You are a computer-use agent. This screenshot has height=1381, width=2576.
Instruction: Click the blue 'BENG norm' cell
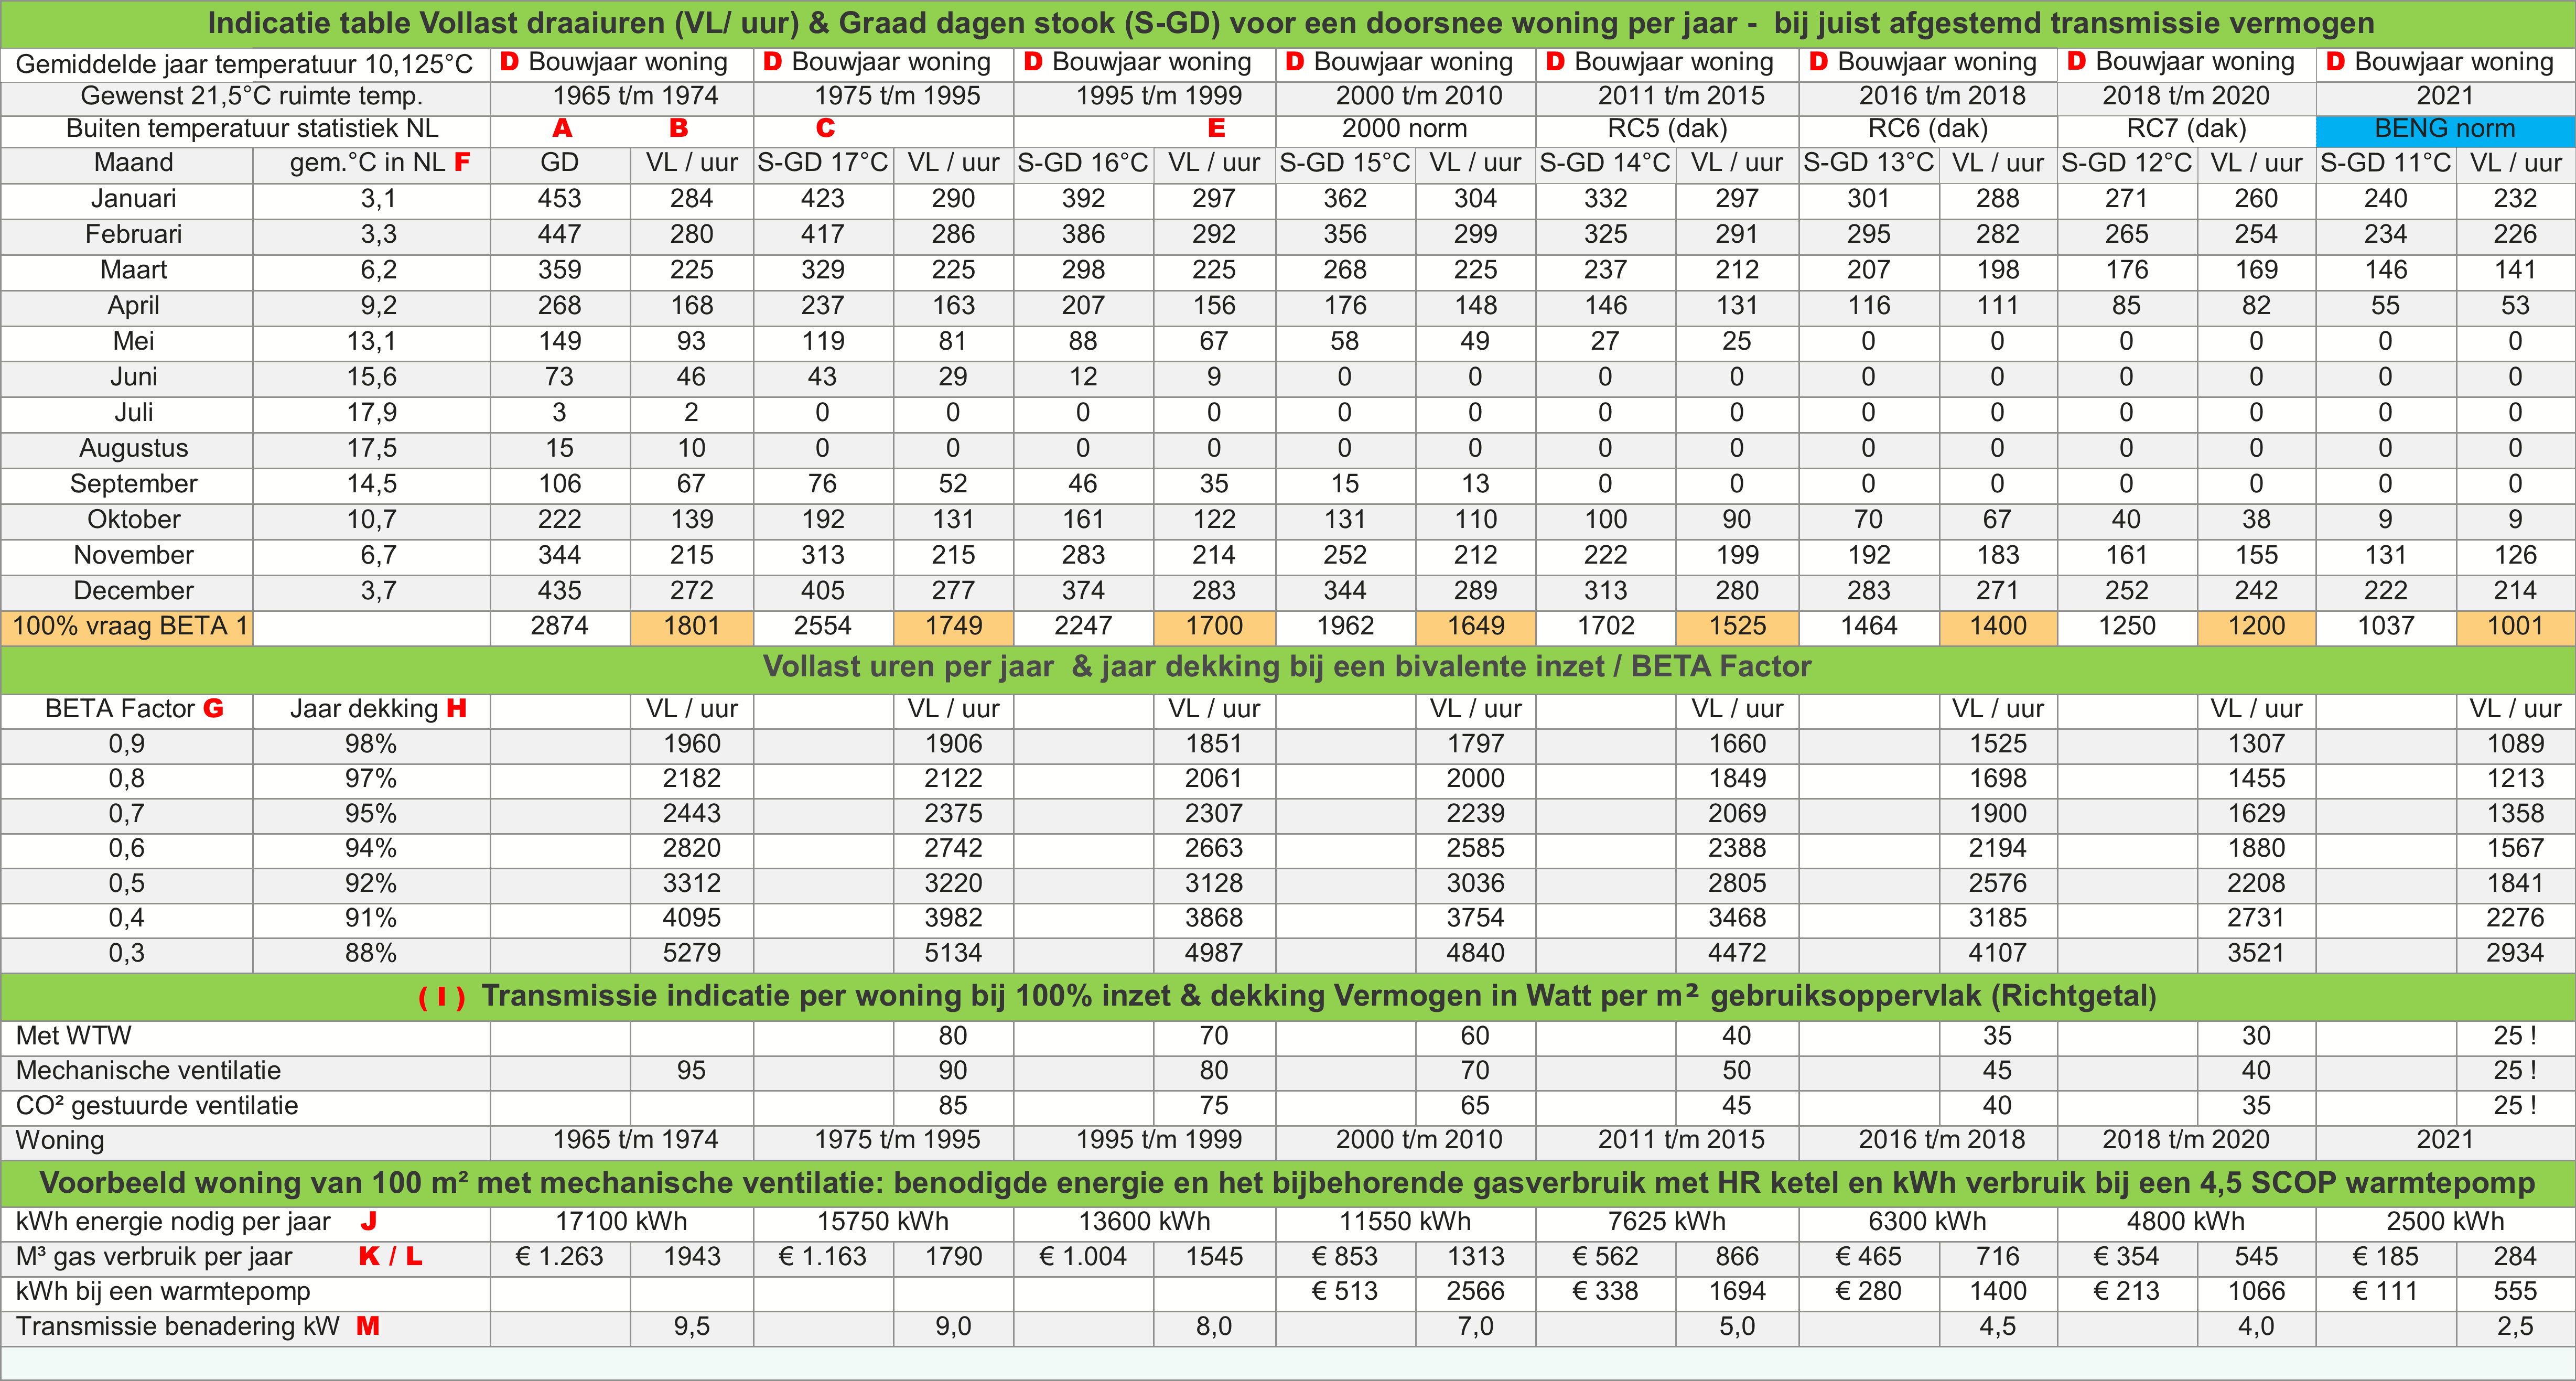2445,130
